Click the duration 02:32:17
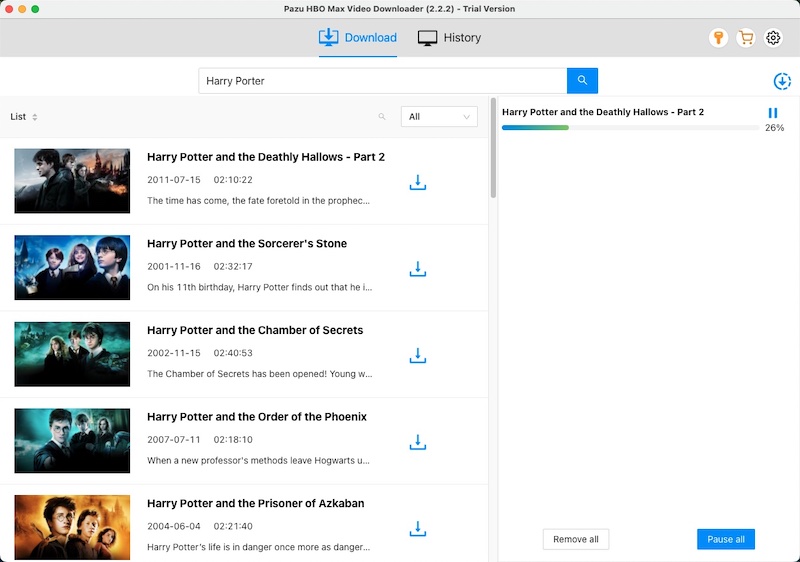Viewport: 800px width, 562px height. point(233,266)
